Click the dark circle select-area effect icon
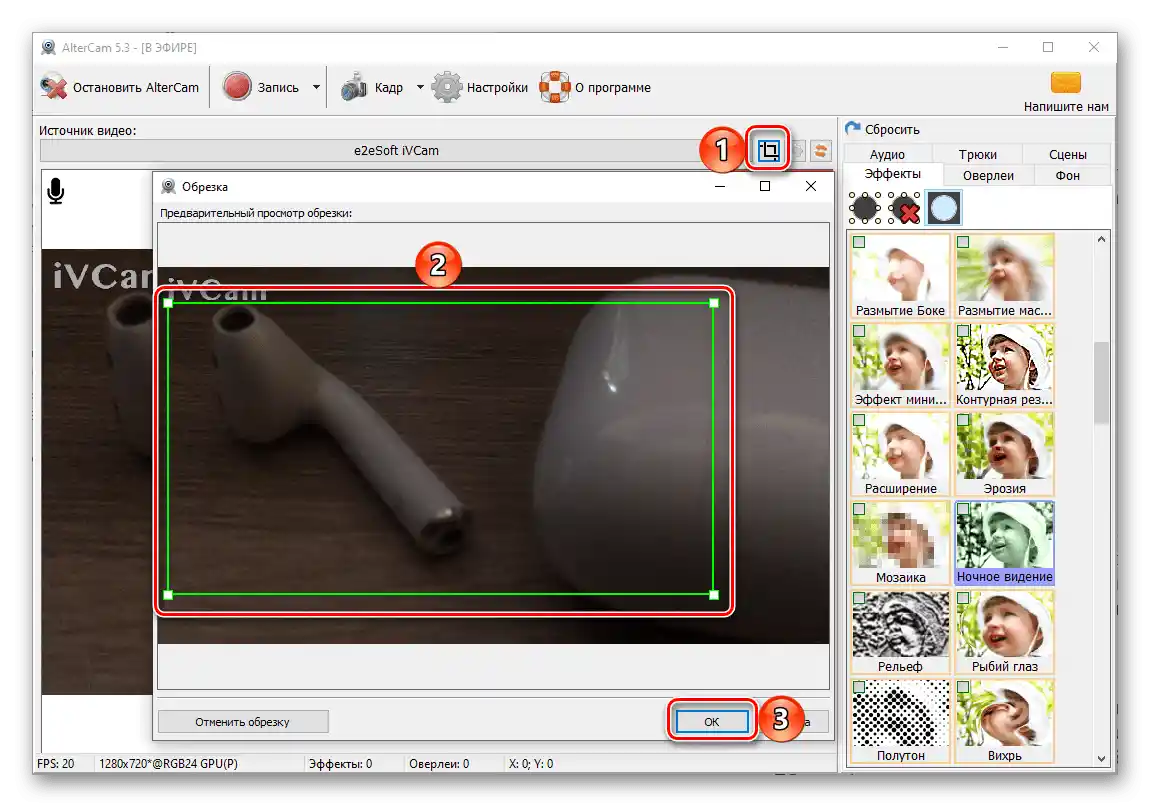The width and height of the screenshot is (1150, 807). [865, 208]
